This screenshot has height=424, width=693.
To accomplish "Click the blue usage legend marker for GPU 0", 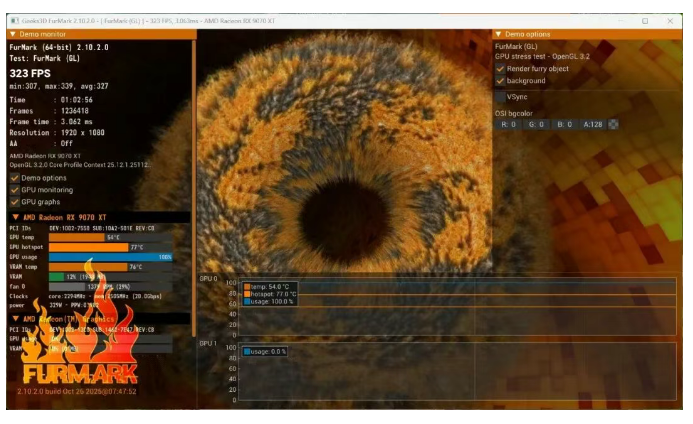I will (x=247, y=301).
